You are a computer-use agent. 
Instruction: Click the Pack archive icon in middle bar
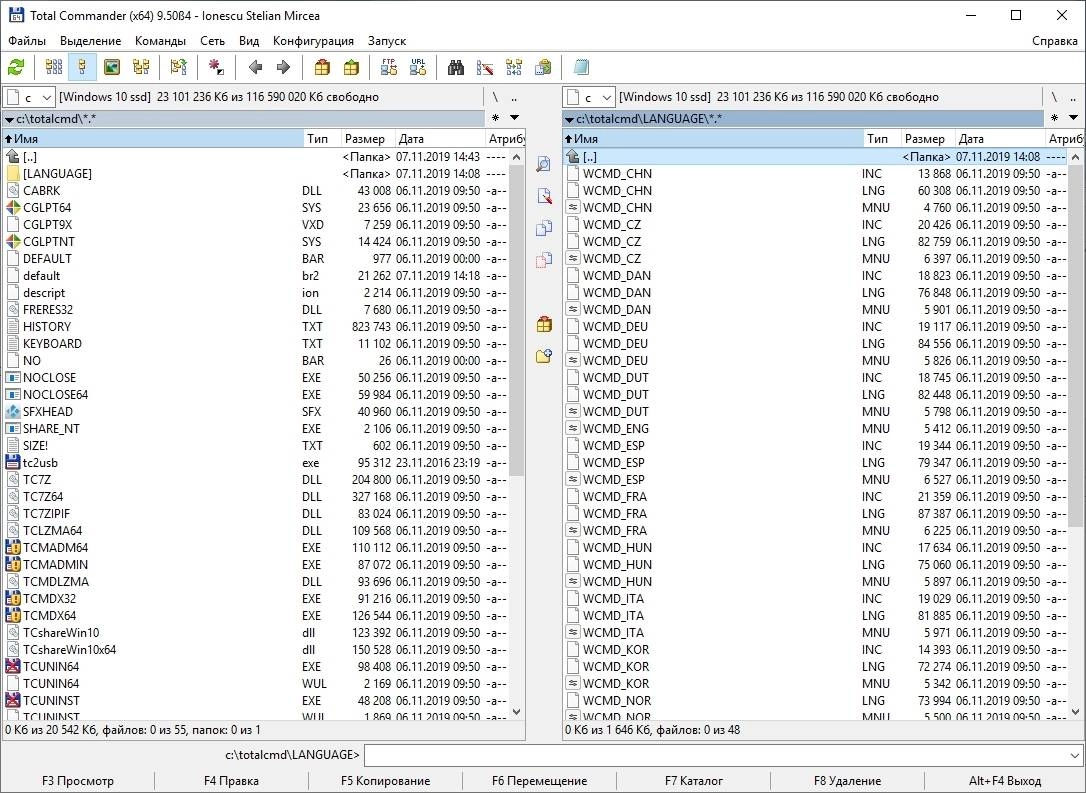click(544, 324)
